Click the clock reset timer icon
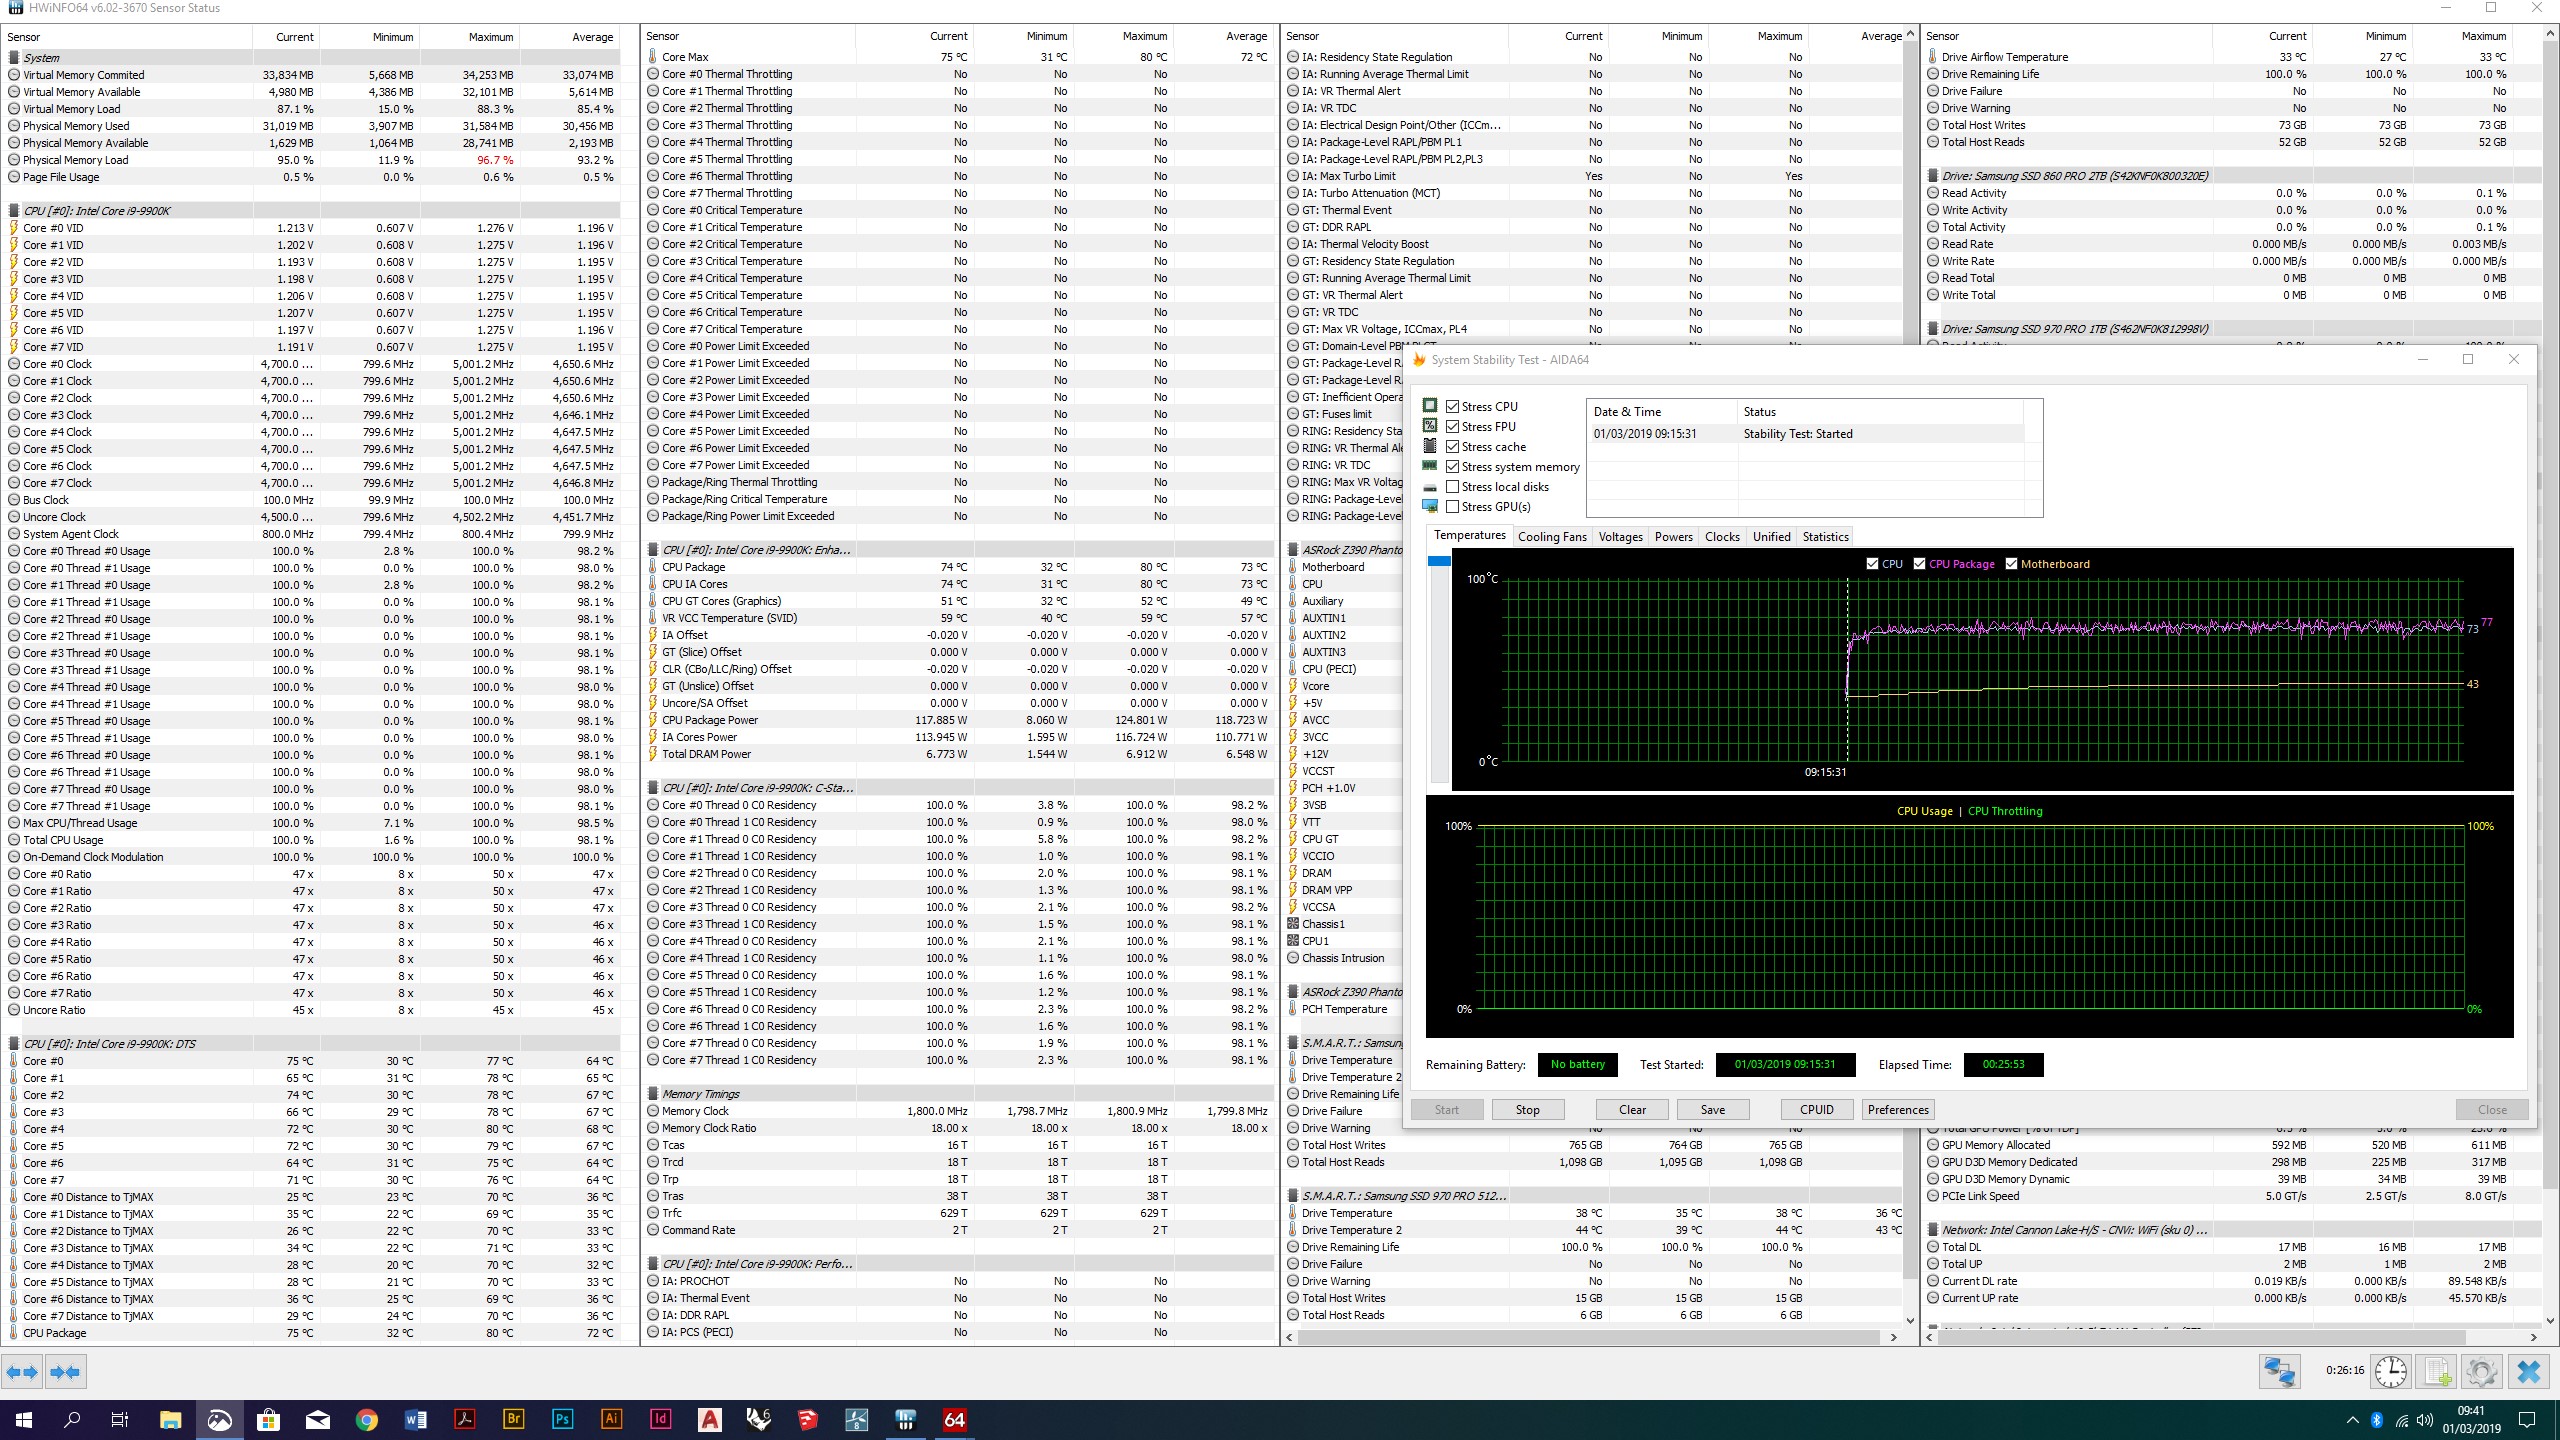This screenshot has height=1440, width=2560. [2391, 1371]
